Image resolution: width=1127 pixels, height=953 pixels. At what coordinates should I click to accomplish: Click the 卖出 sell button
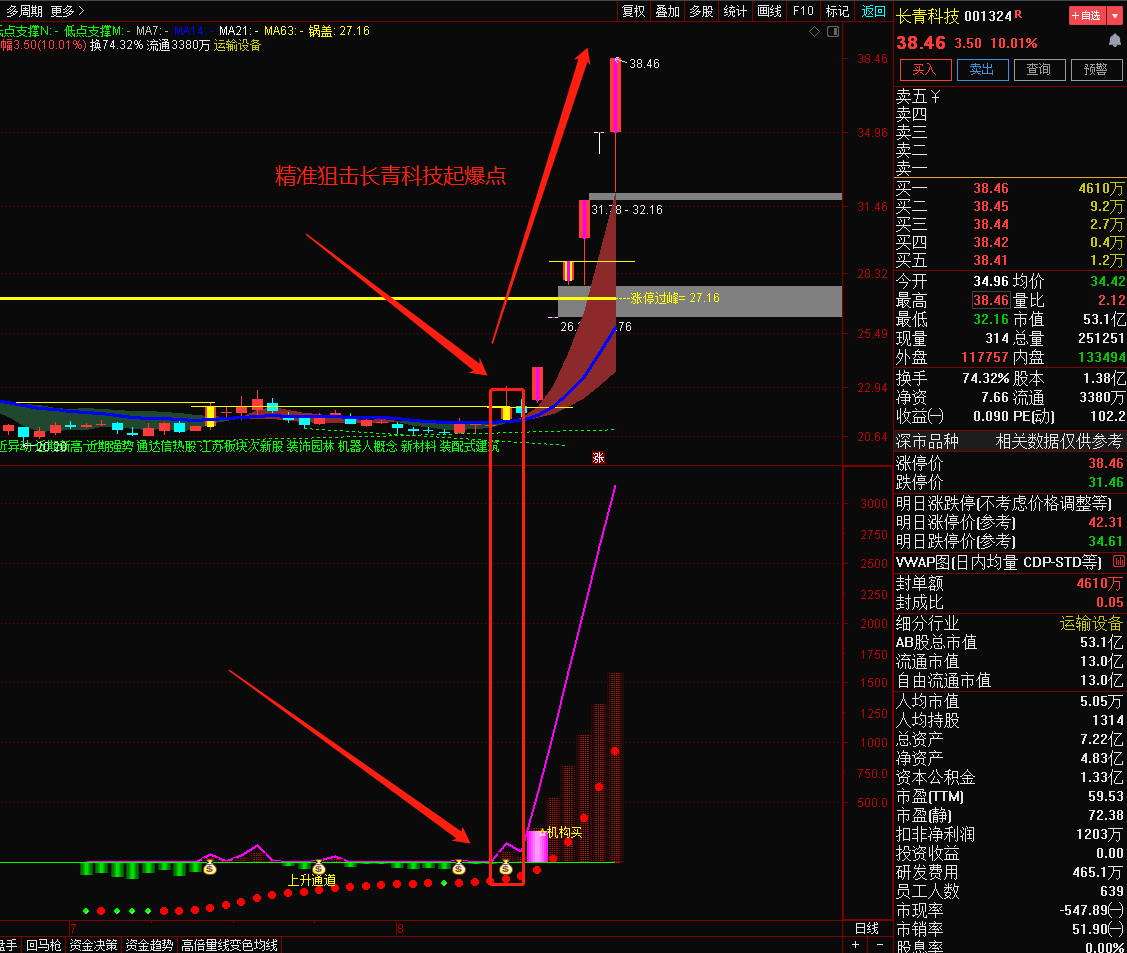[x=982, y=70]
